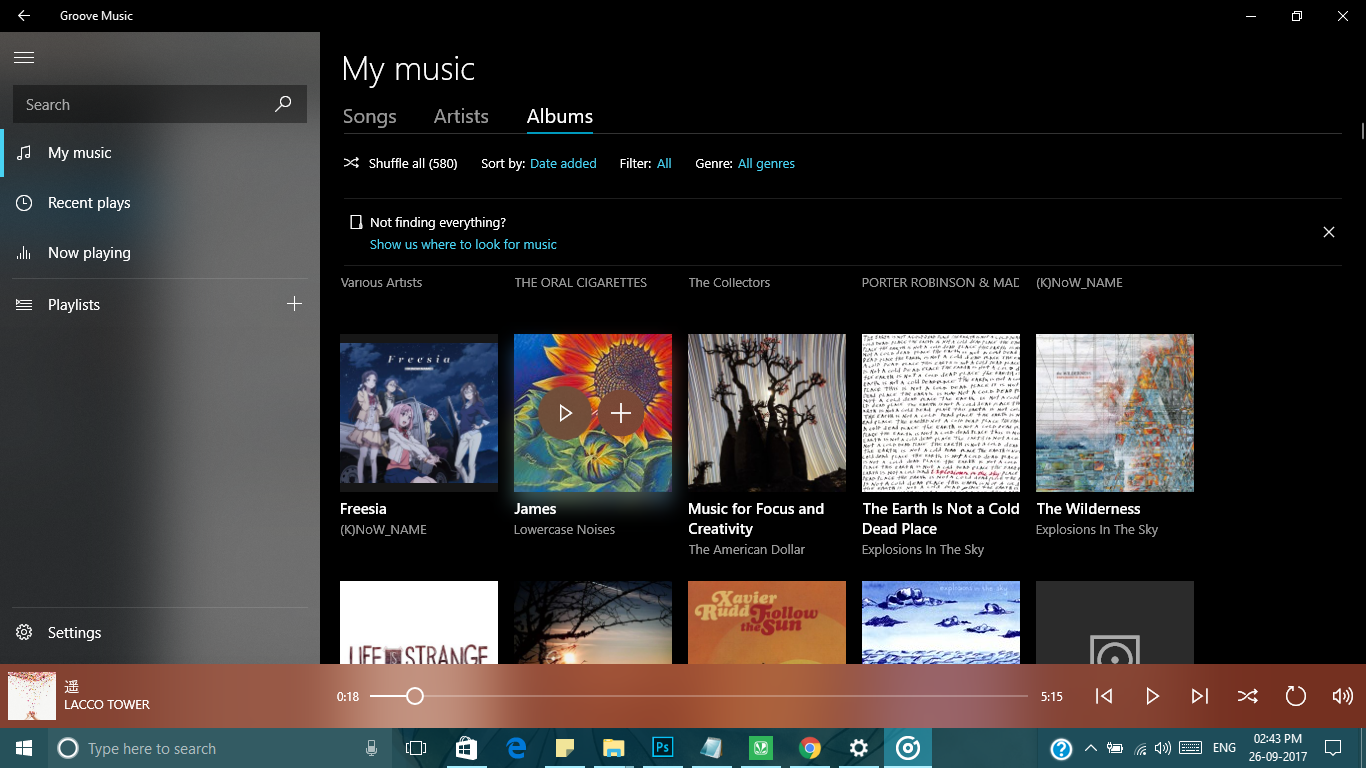Click 'LACCO TOWER' in the player bar
This screenshot has height=768, width=1366.
coord(107,705)
